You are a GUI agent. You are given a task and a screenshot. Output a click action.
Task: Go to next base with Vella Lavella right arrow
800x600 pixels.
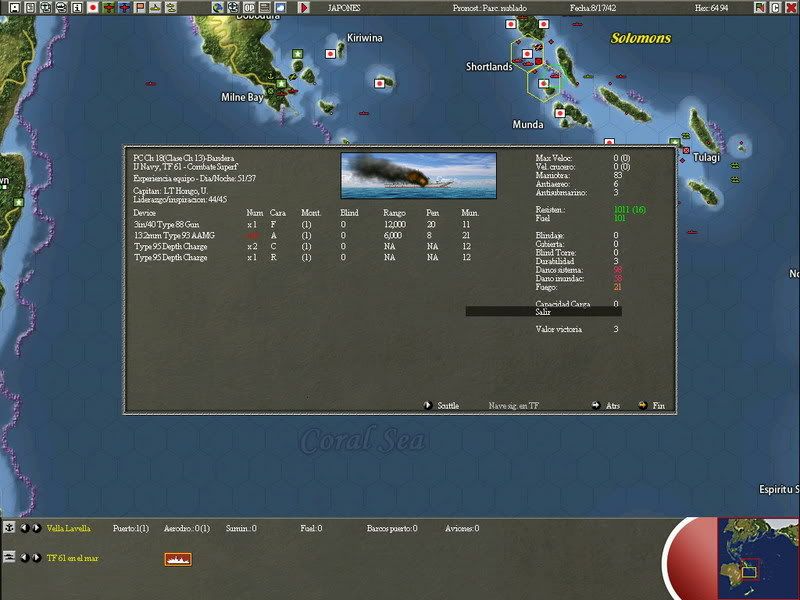point(37,528)
